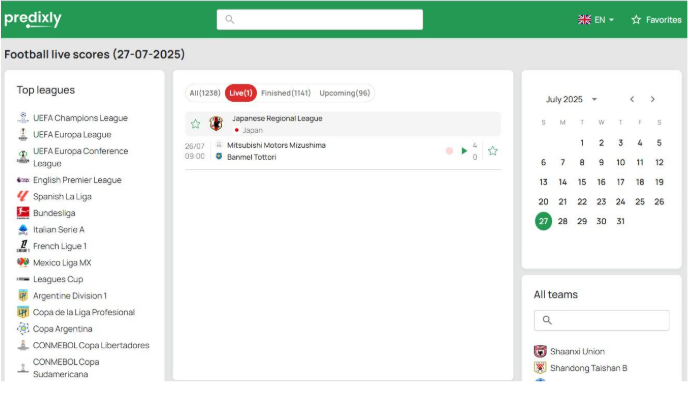Click the French Ligue 1 logo icon

point(23,246)
